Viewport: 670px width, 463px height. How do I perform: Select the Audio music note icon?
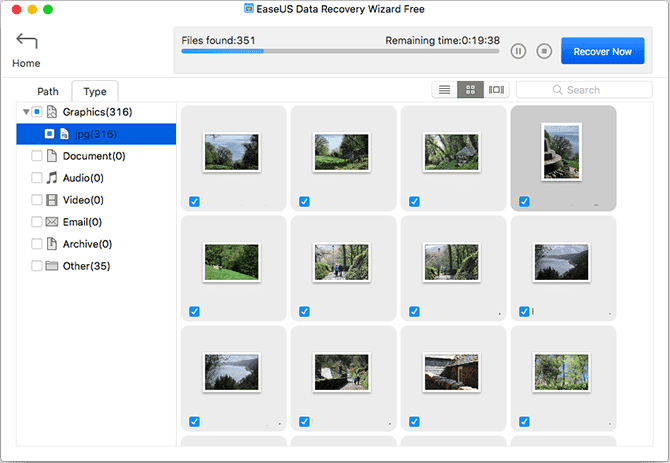pyautogui.click(x=52, y=178)
